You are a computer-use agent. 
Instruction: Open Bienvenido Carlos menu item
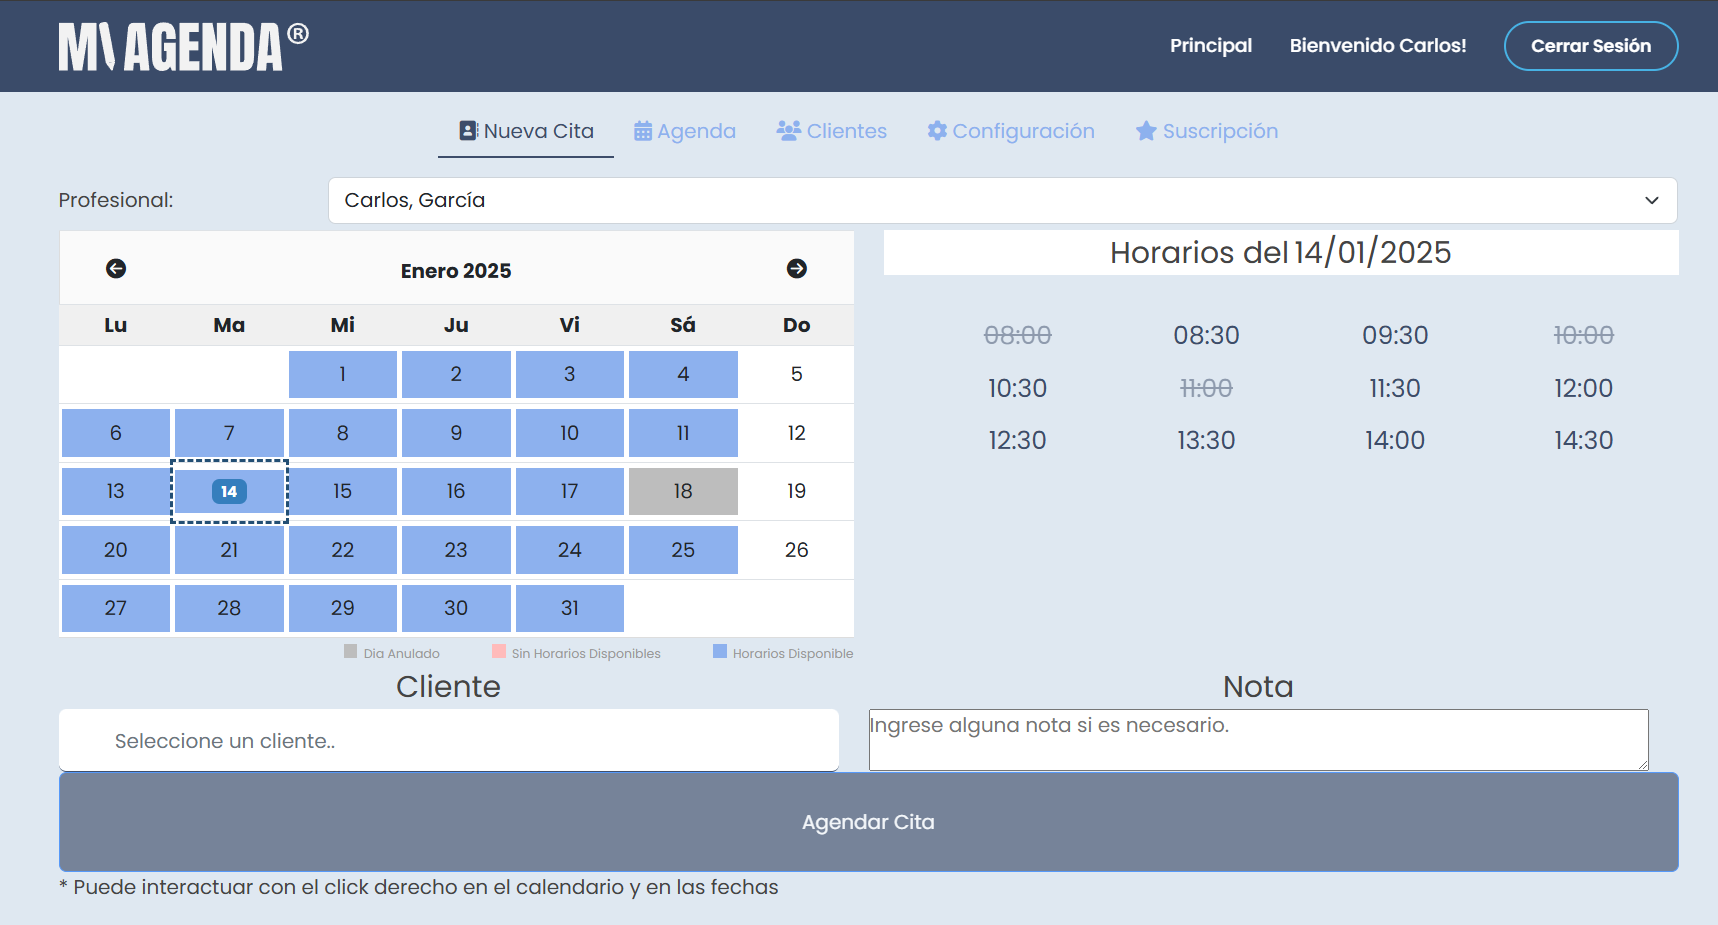pyautogui.click(x=1377, y=46)
